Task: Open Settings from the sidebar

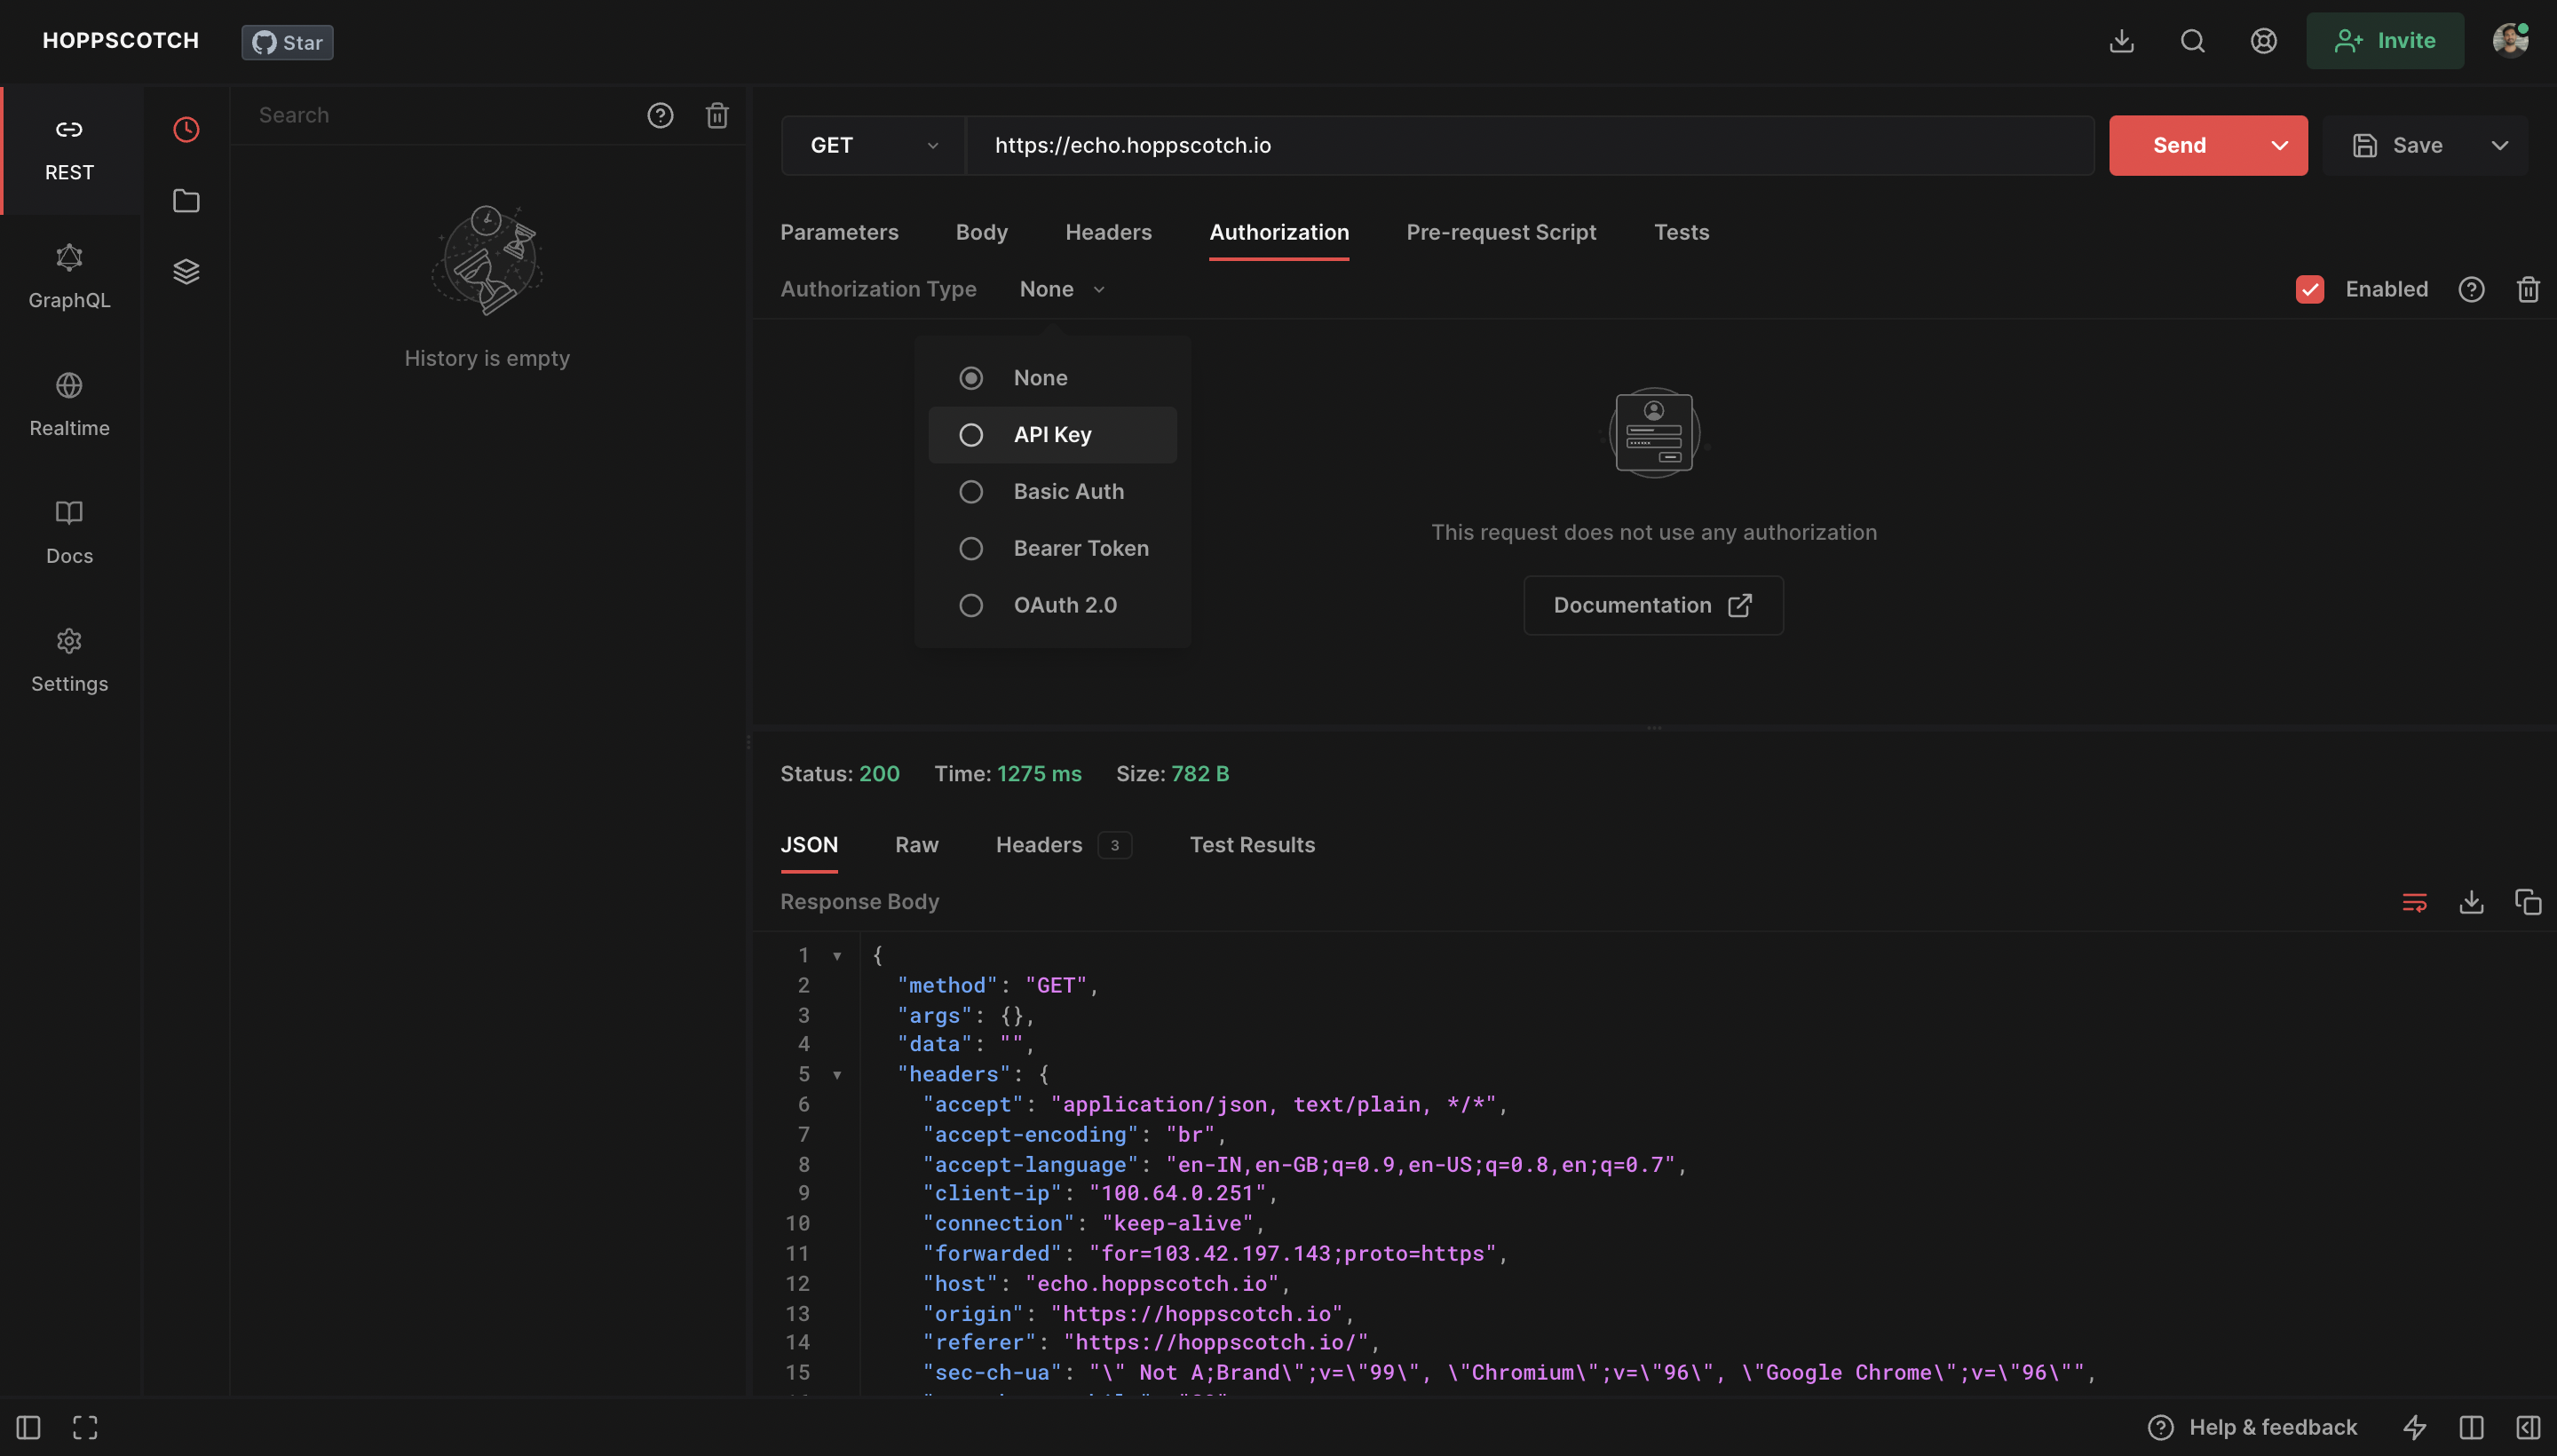Action: [x=68, y=660]
